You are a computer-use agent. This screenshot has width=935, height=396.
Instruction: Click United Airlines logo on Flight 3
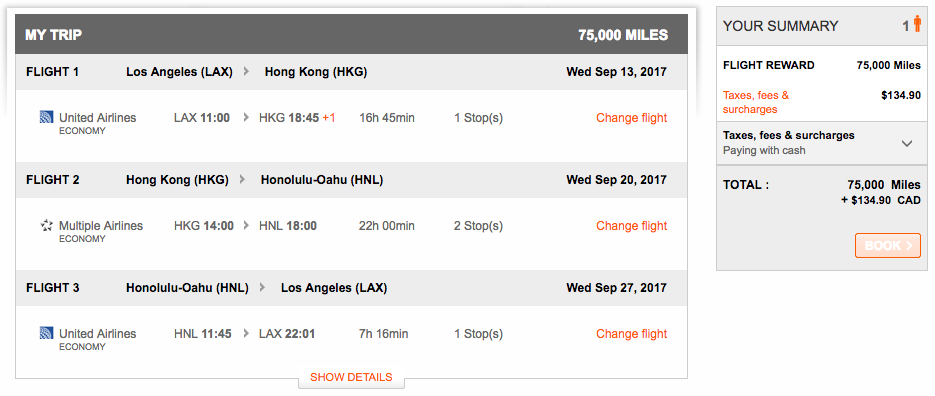point(47,333)
